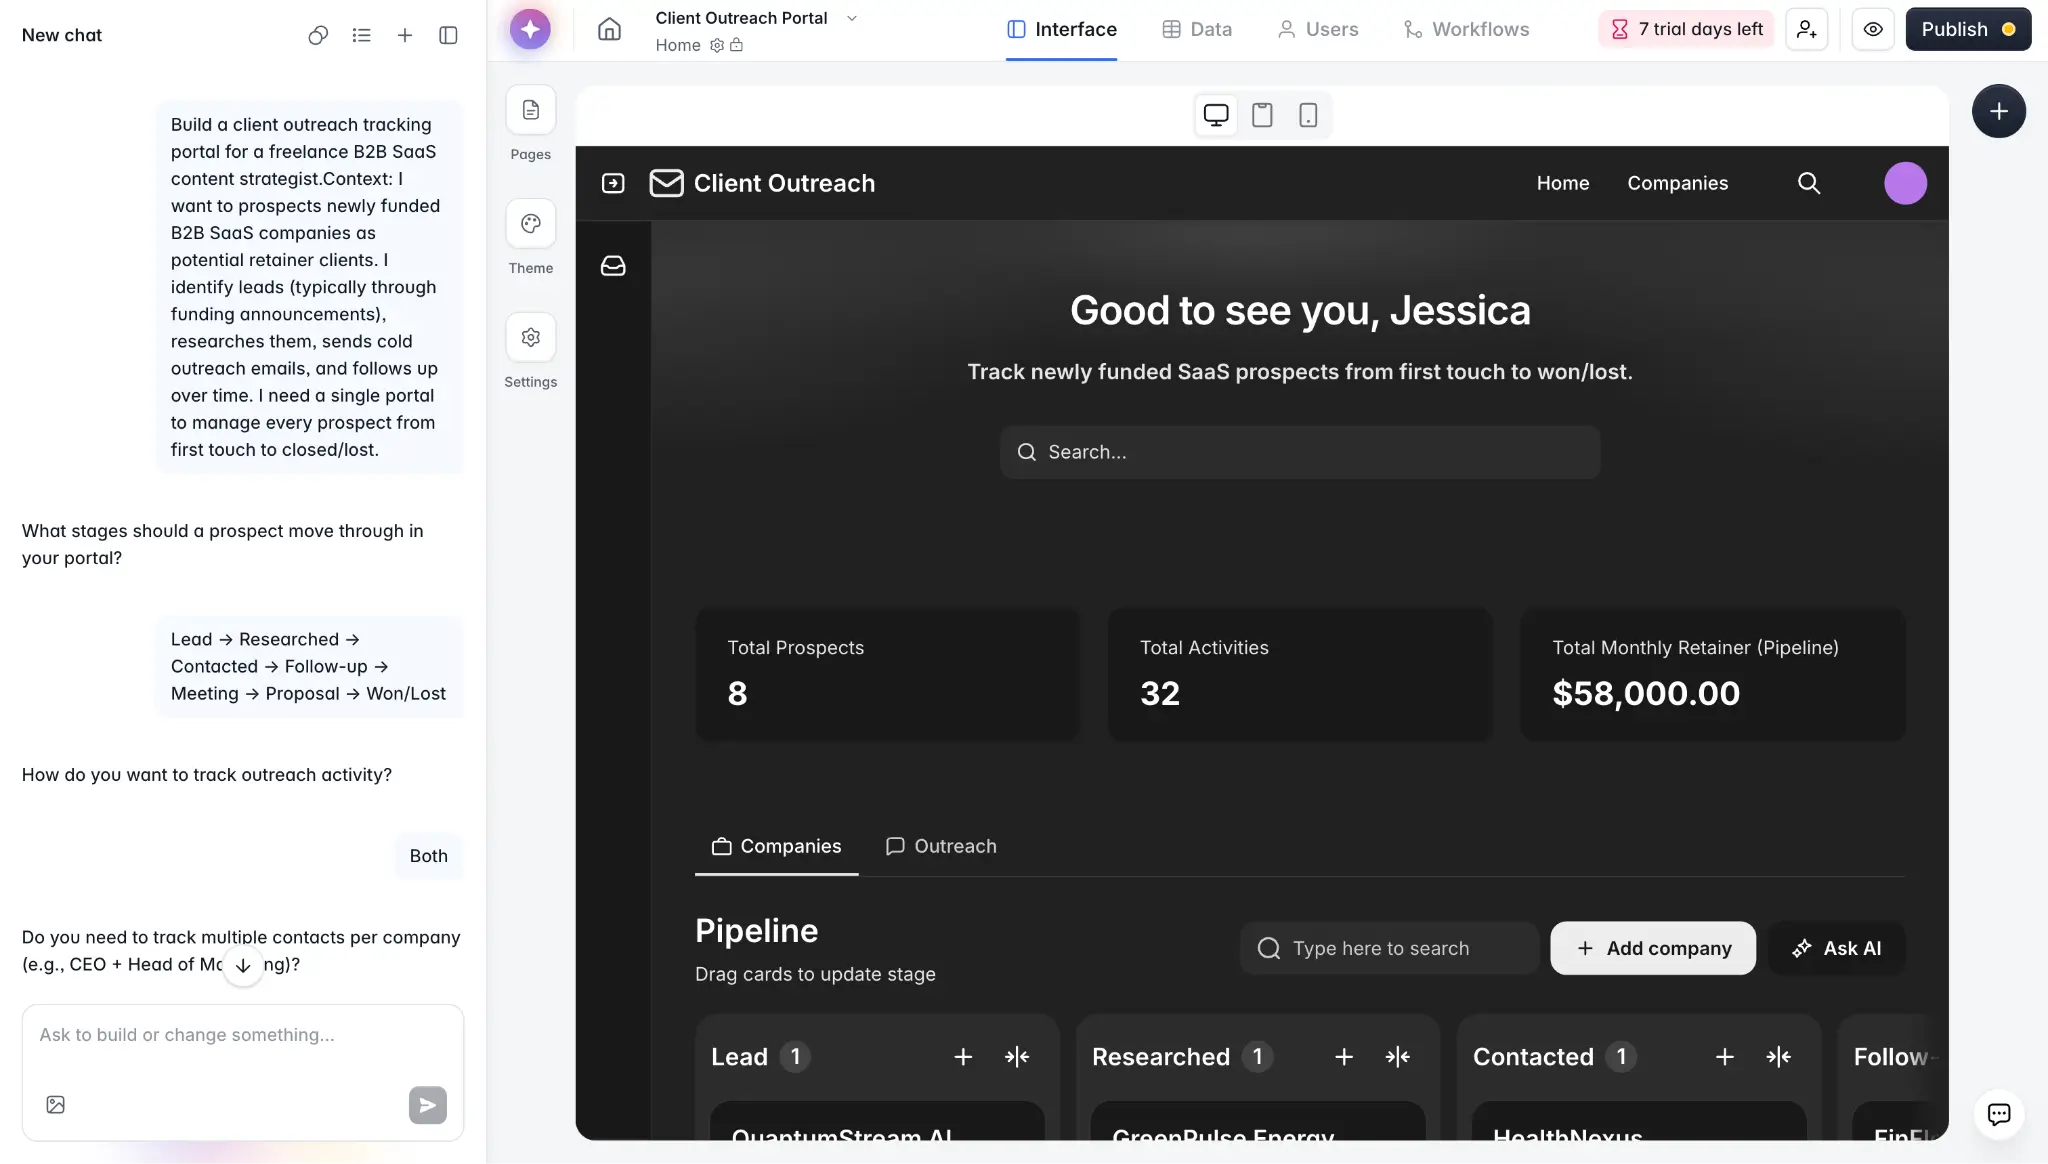This screenshot has height=1164, width=2048.
Task: Open search in the Client Outreach navbar
Action: coord(1810,183)
